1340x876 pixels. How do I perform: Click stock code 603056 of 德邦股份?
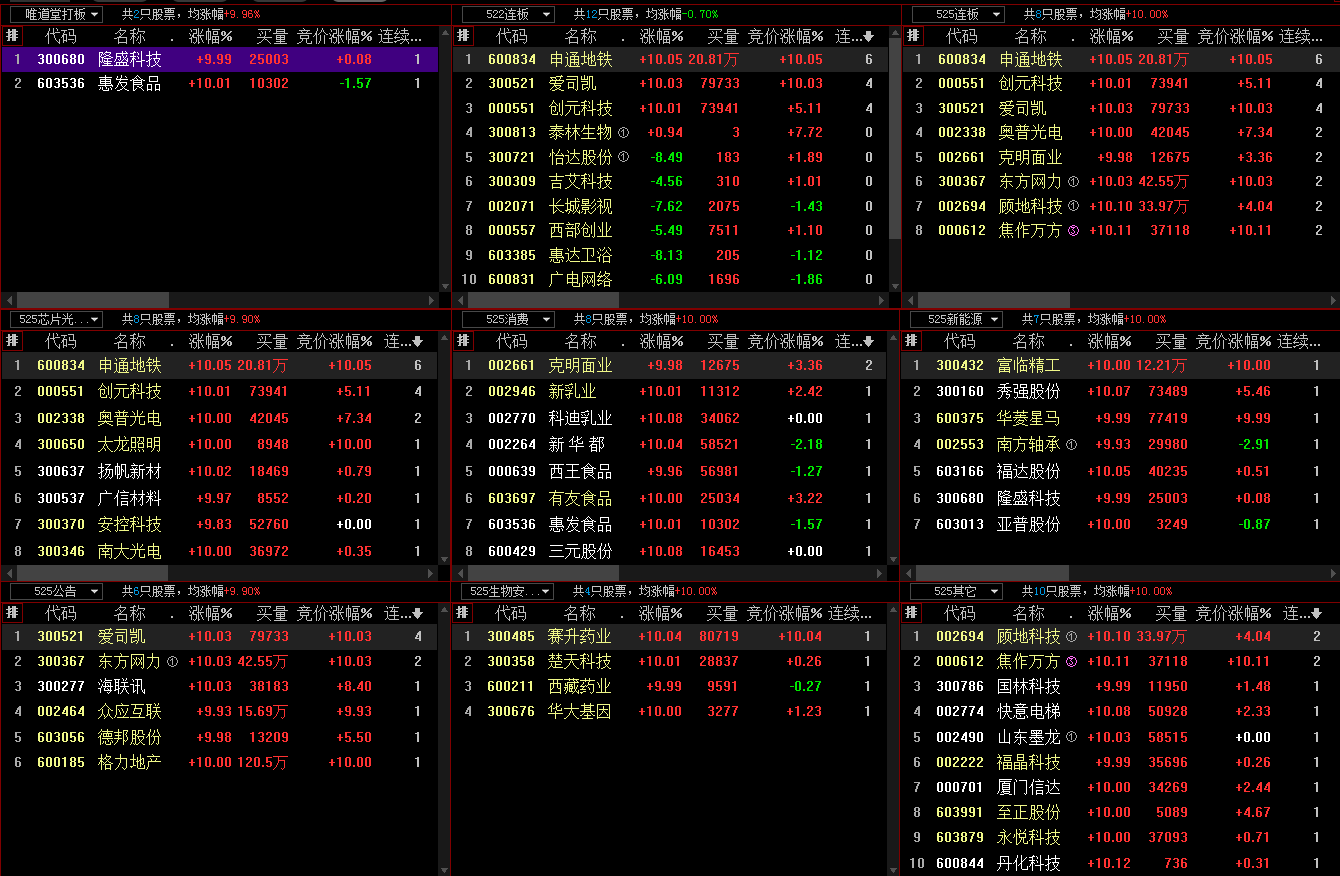62,737
